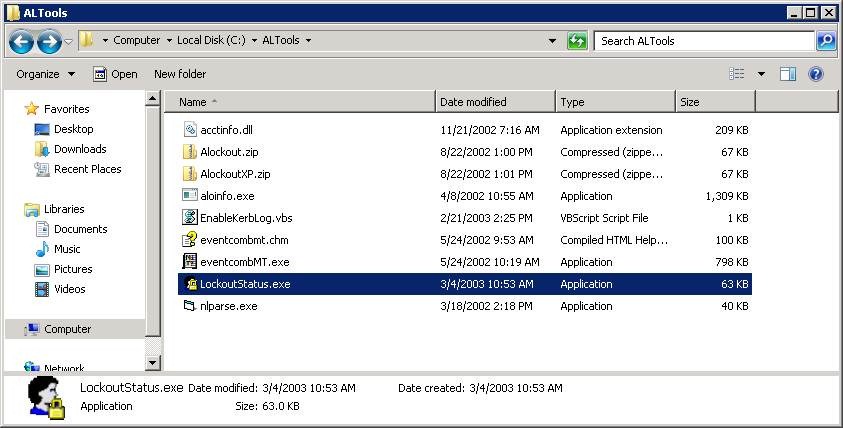Create a New folder
The height and width of the screenshot is (428, 843).
pos(180,74)
